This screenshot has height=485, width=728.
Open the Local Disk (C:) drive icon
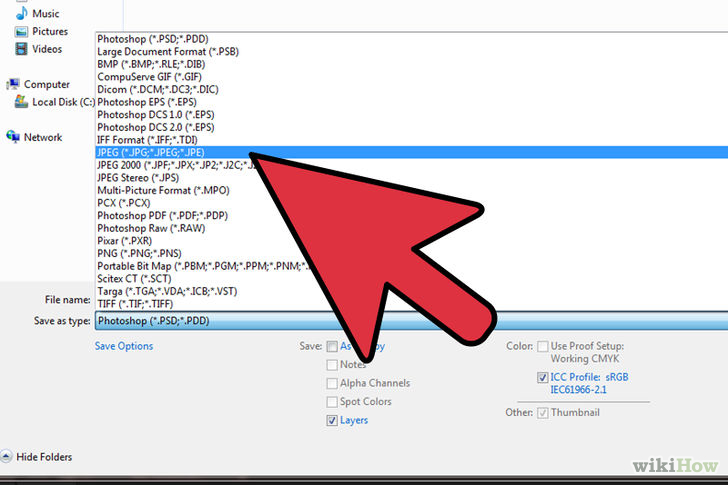(21, 102)
